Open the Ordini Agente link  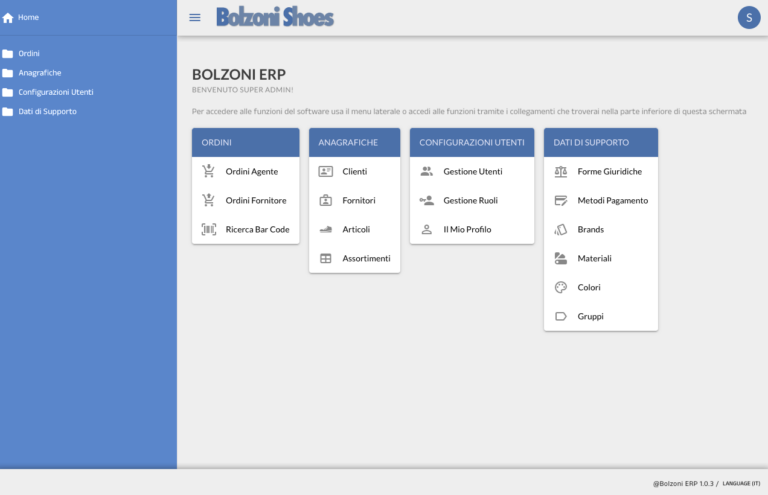pyautogui.click(x=252, y=171)
